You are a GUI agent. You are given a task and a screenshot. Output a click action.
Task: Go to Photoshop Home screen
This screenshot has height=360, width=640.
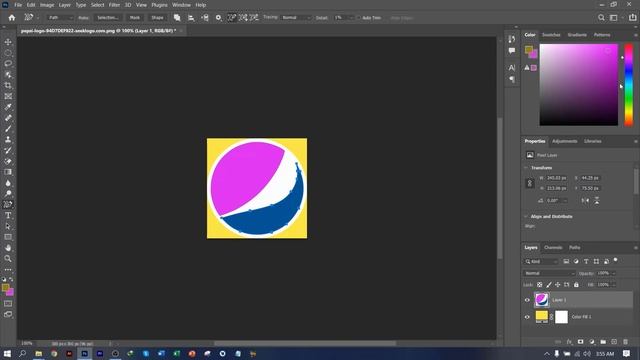[12, 18]
